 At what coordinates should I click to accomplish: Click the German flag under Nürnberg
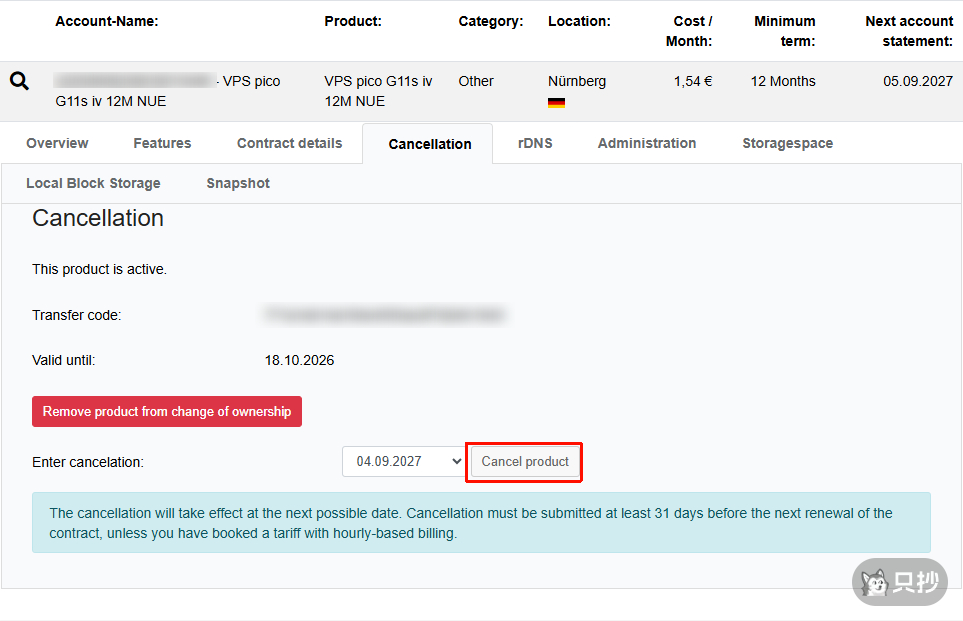coord(556,103)
